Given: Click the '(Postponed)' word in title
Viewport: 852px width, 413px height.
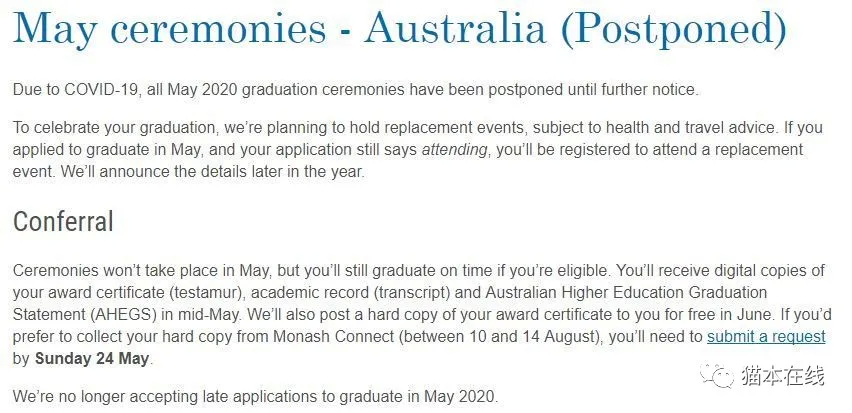Looking at the screenshot, I should pos(674,29).
